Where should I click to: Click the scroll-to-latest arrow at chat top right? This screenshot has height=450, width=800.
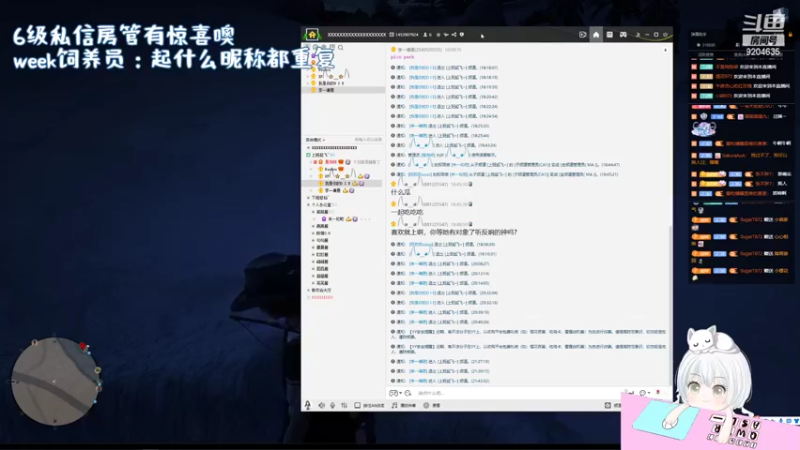point(665,50)
